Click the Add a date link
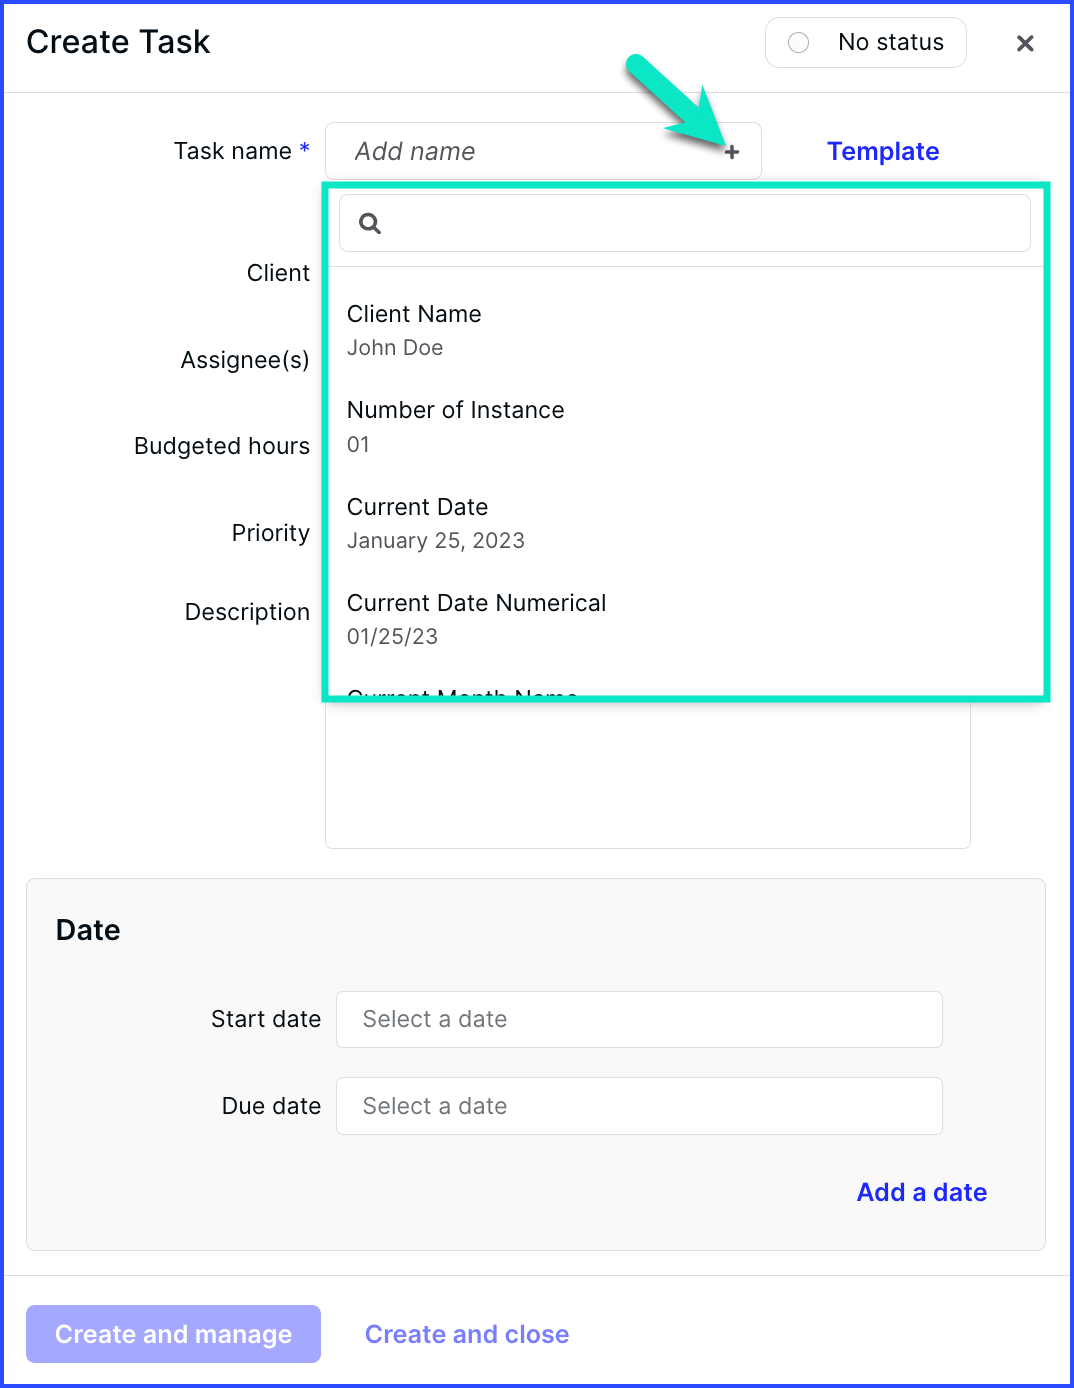Screen dimensions: 1074x1388 pyautogui.click(x=922, y=1192)
